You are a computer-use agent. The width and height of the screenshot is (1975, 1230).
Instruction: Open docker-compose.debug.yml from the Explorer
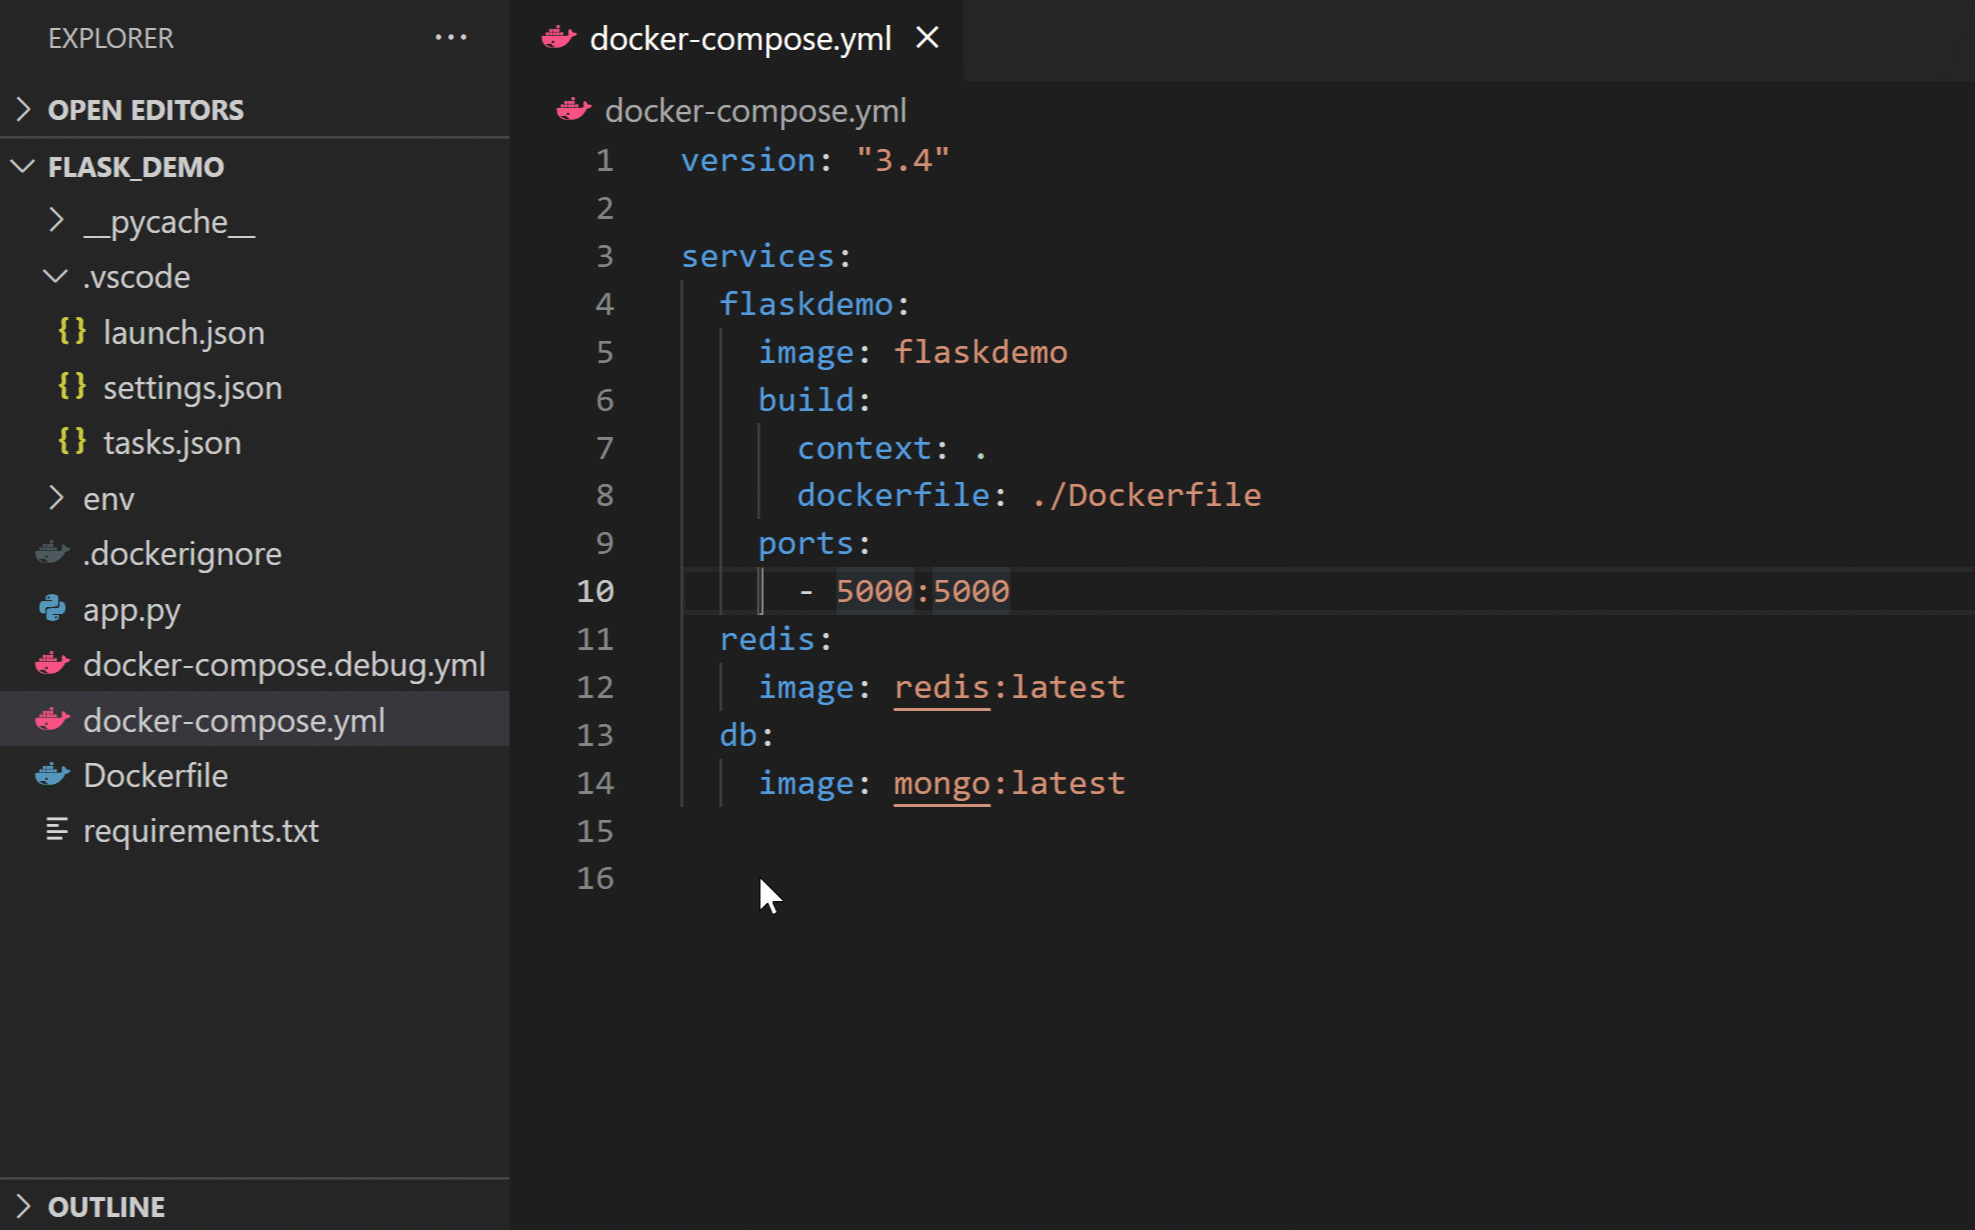[284, 664]
